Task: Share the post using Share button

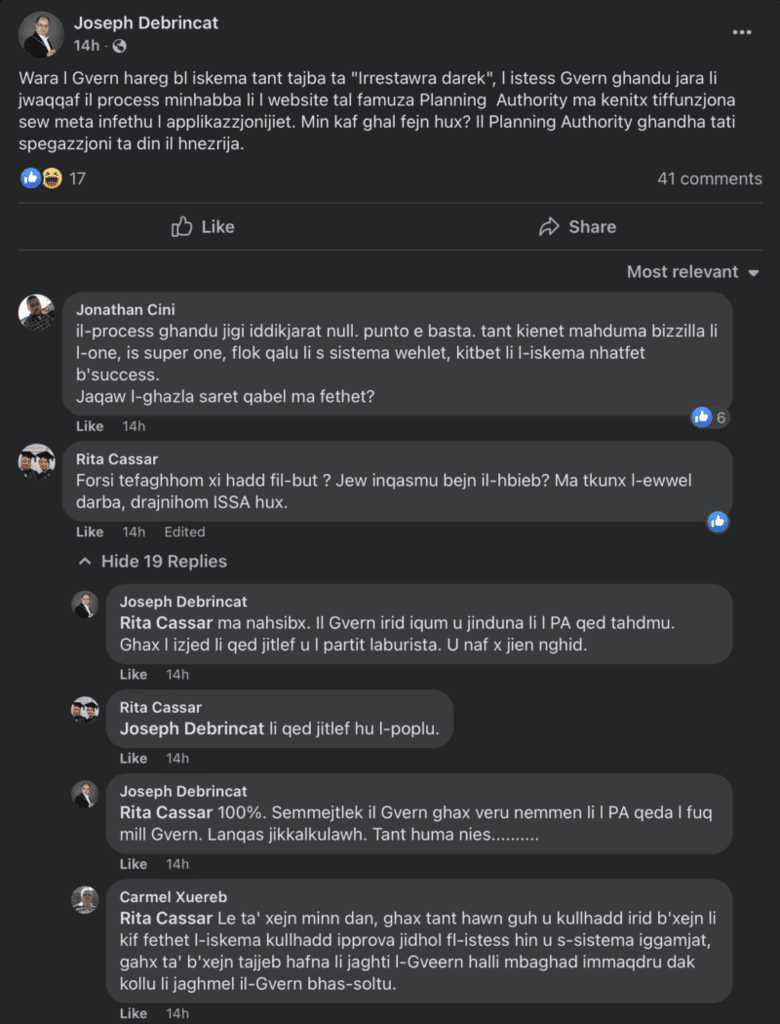Action: tap(577, 227)
